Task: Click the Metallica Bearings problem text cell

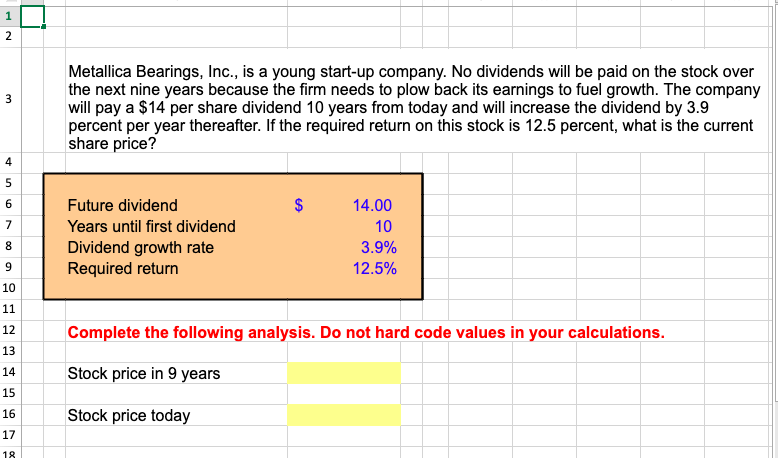Action: (414, 107)
